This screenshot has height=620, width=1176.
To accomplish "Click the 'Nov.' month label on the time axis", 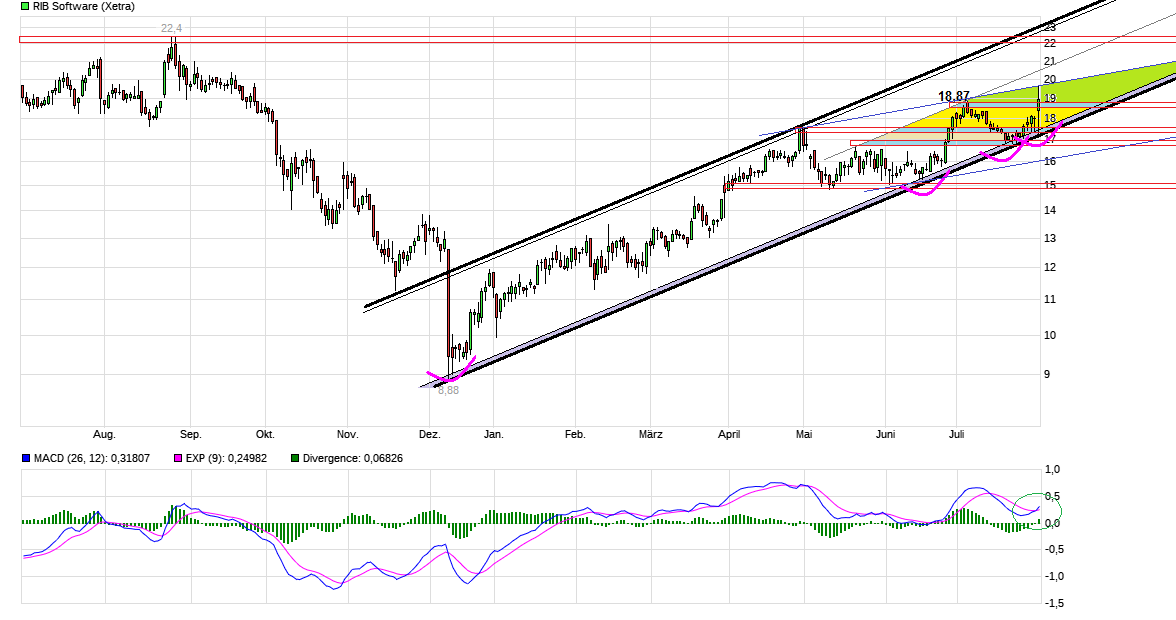I will click(347, 434).
